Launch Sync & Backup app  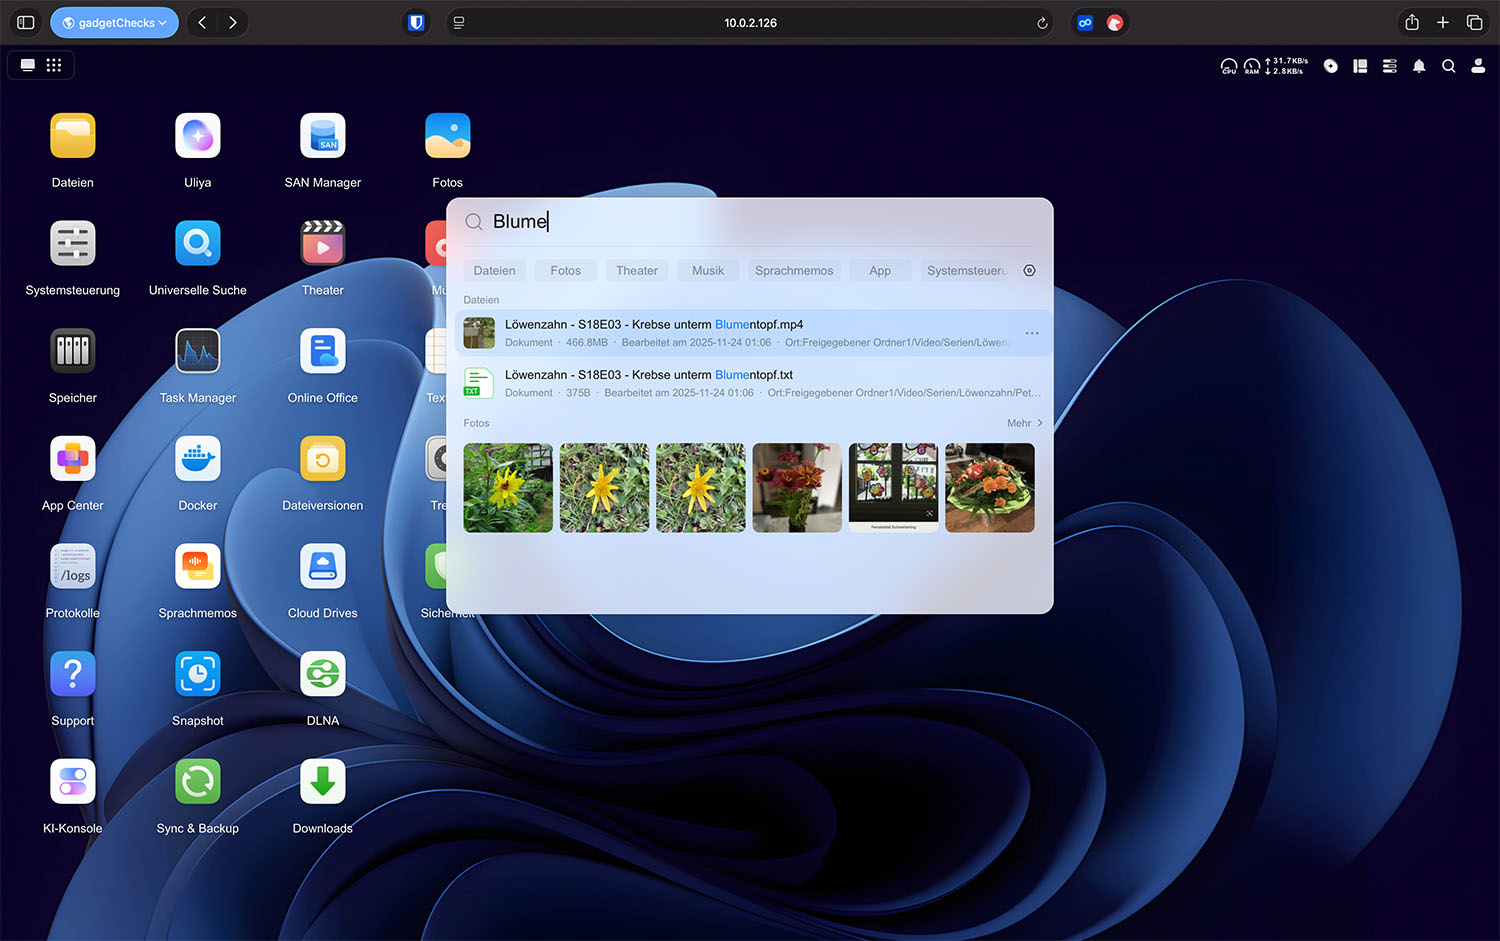click(197, 783)
